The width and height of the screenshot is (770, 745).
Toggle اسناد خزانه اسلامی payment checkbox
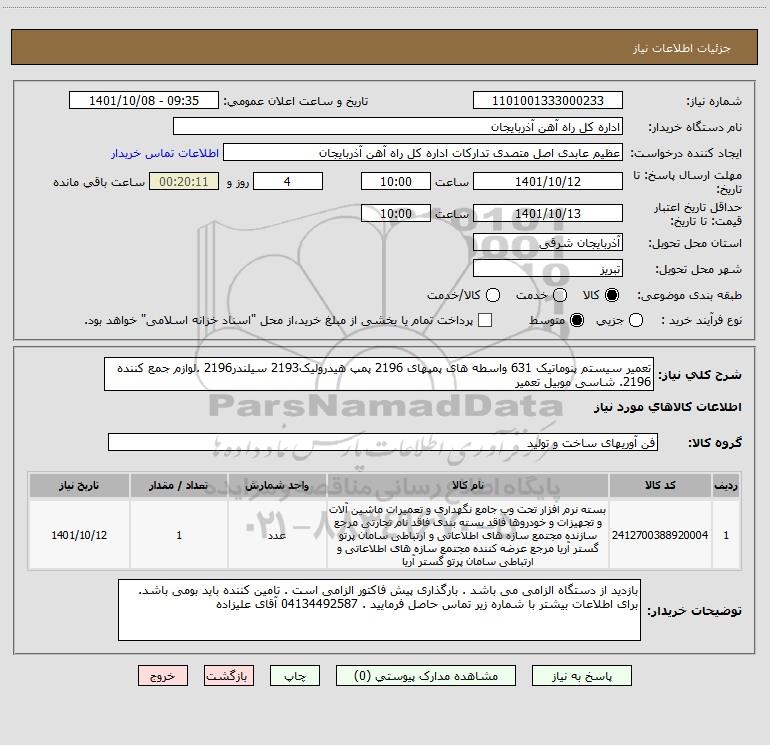[x=485, y=320]
